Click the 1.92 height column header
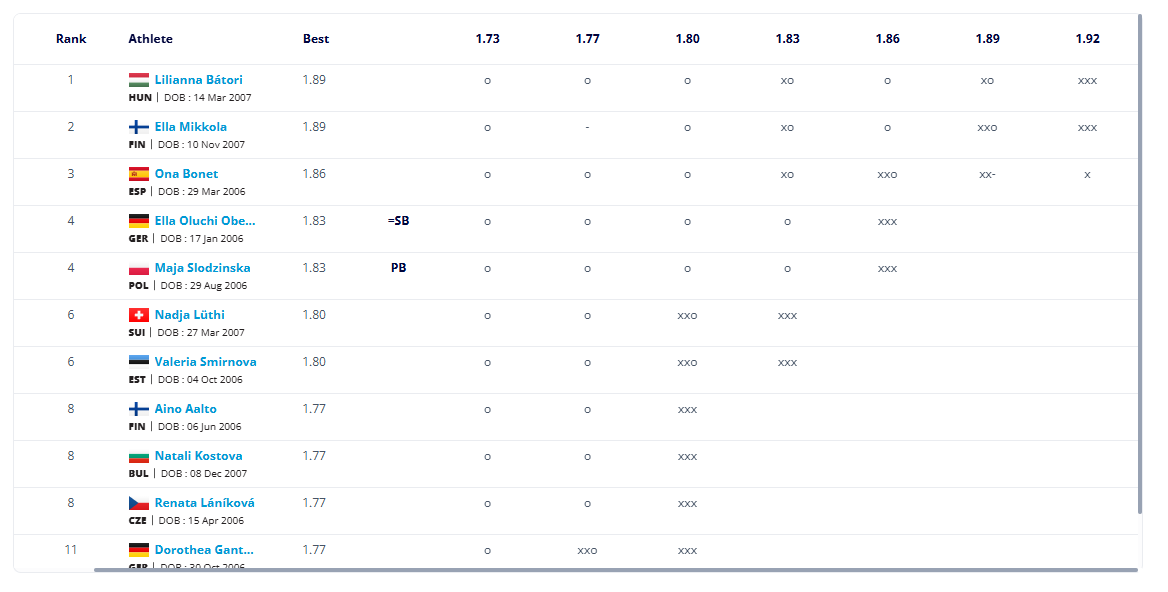 click(1088, 39)
